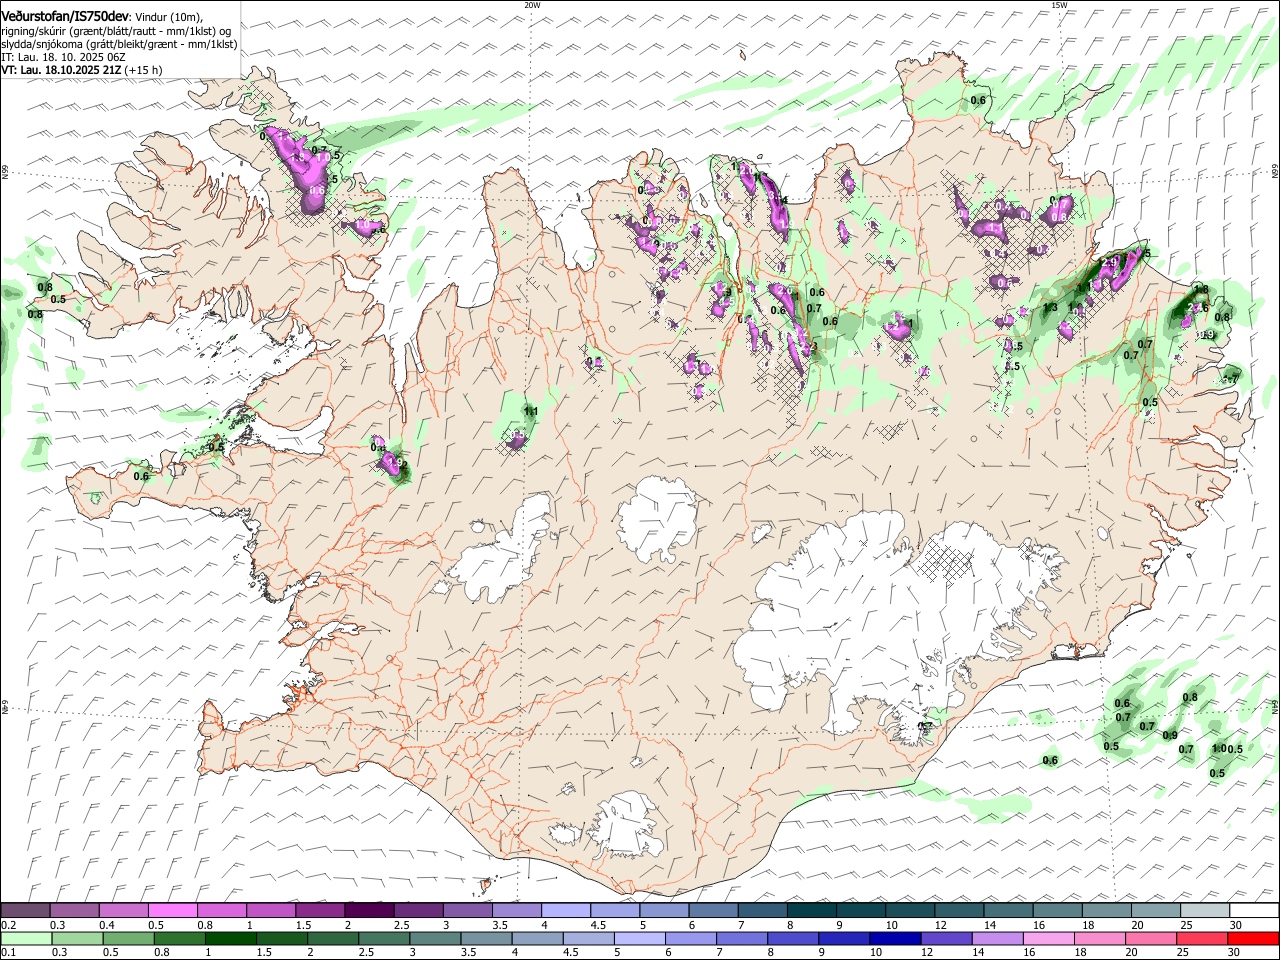
Task: Select the bright red 30 rain scale swatch
Action: coord(1253,938)
